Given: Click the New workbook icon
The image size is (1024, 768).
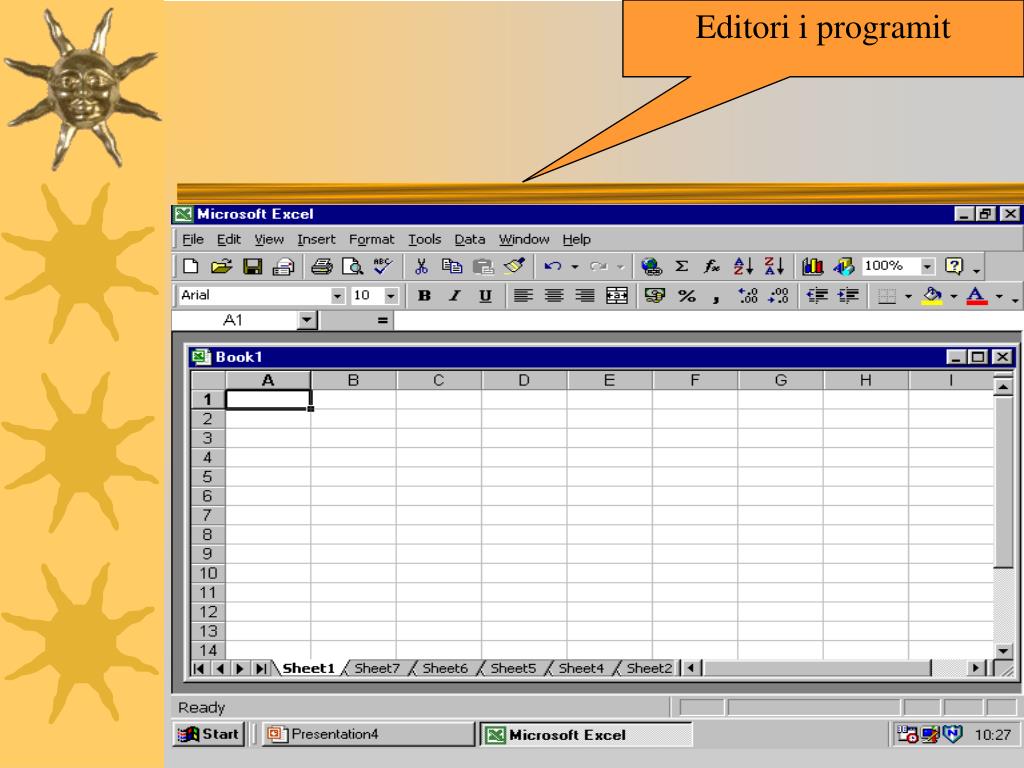Looking at the screenshot, I should [190, 266].
